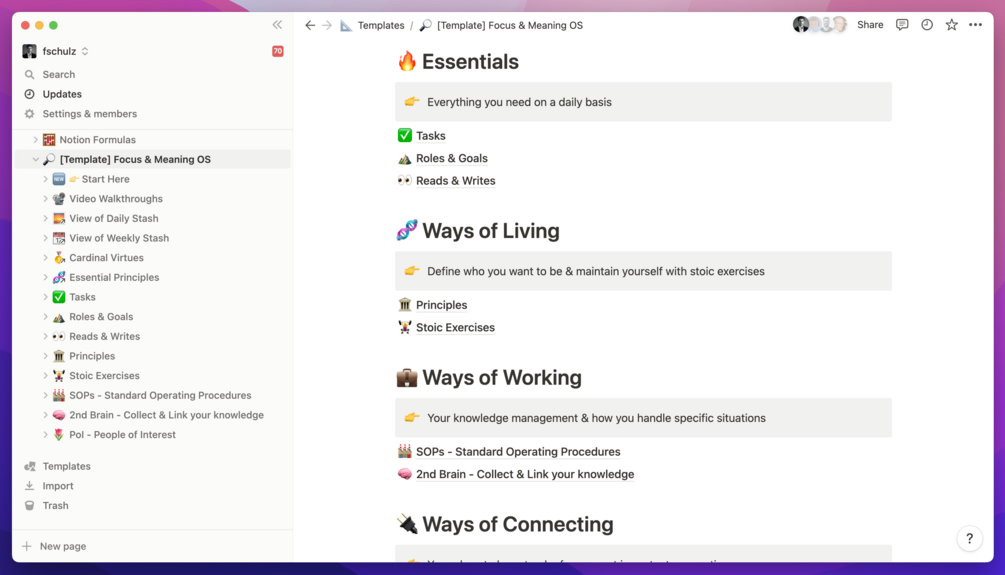Select View of Weekly Stash in sidebar

click(x=119, y=238)
